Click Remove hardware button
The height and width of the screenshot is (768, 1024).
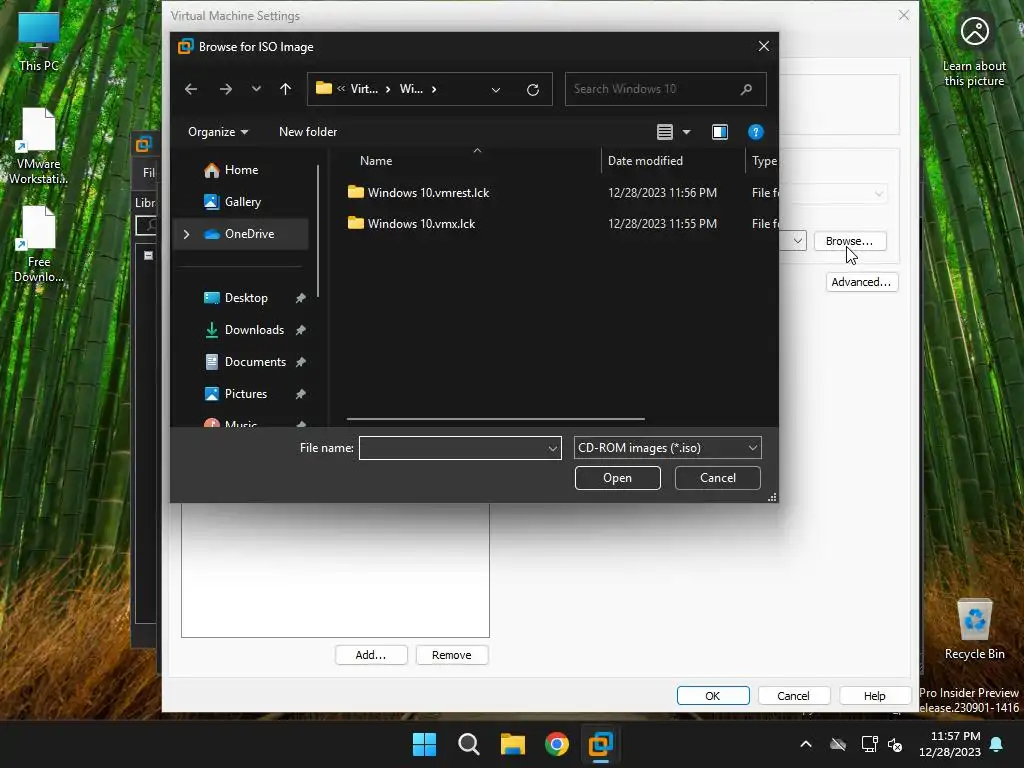pos(451,655)
